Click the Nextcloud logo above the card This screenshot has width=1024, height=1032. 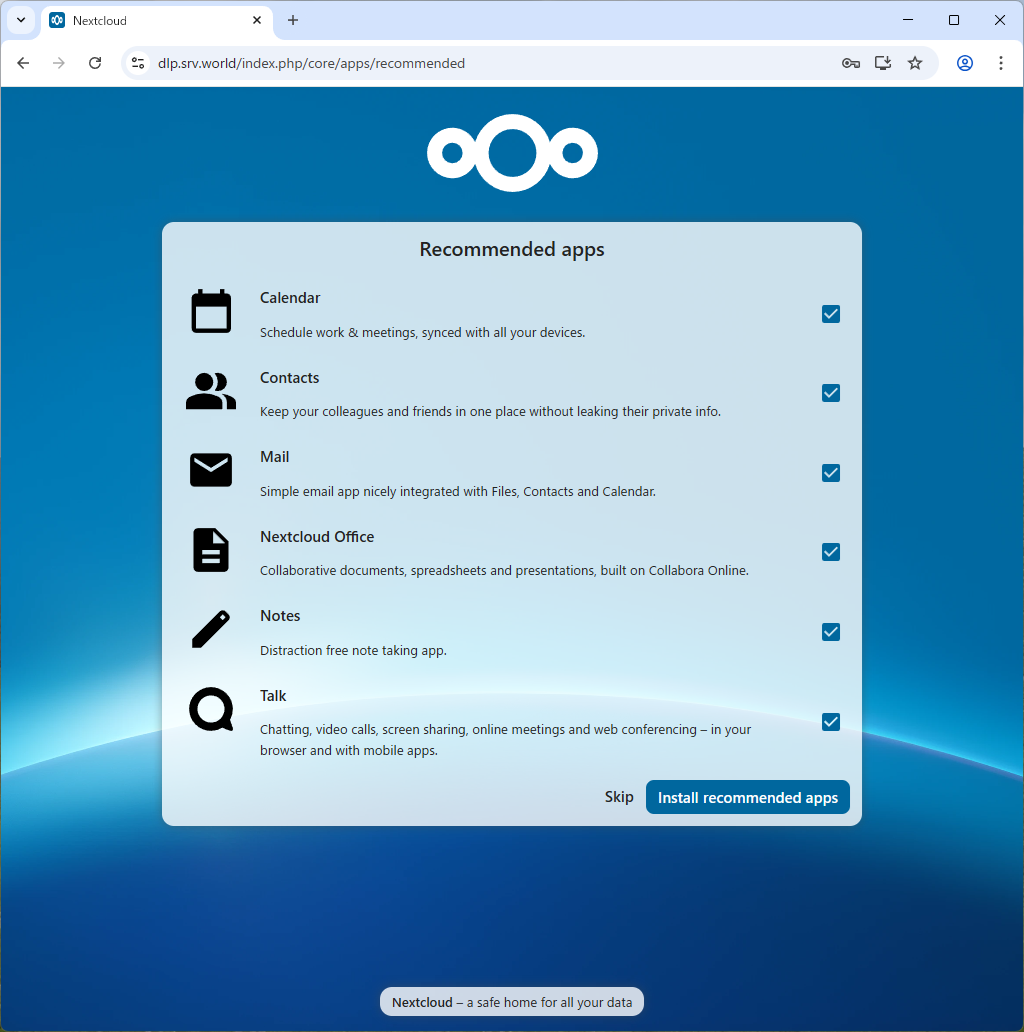512,153
